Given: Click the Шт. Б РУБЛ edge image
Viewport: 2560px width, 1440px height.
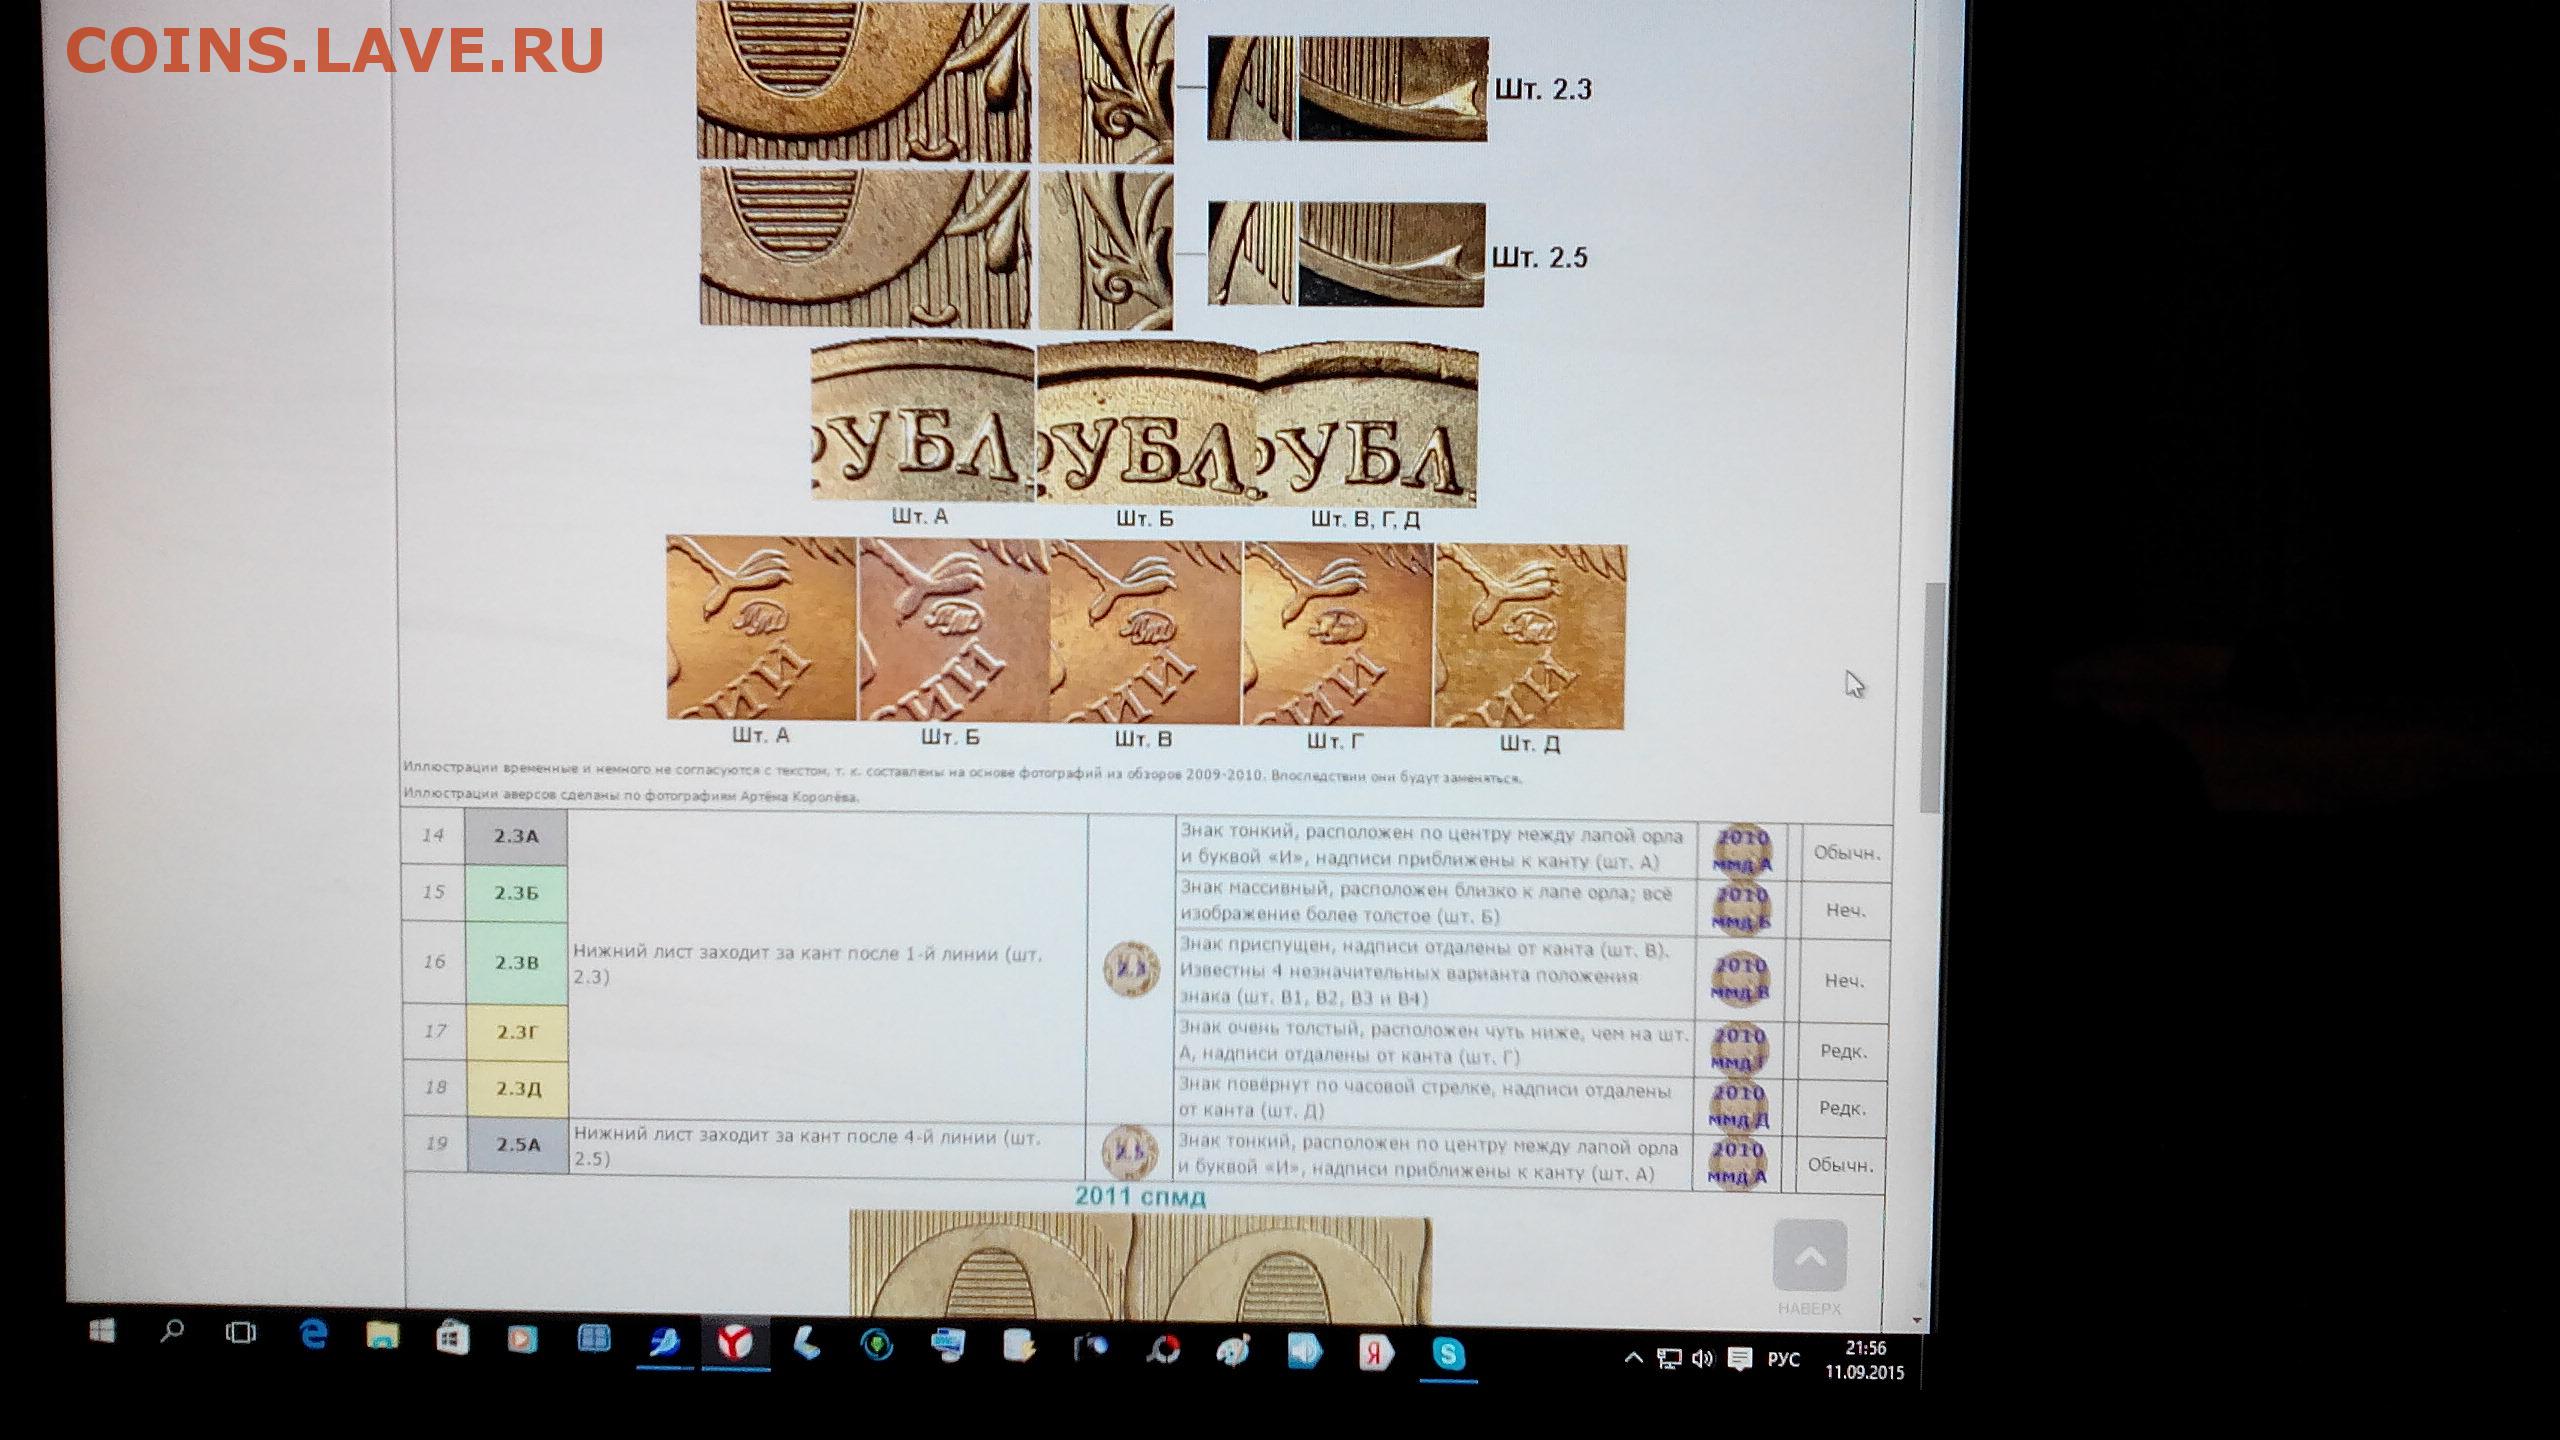Looking at the screenshot, I should [x=1147, y=424].
